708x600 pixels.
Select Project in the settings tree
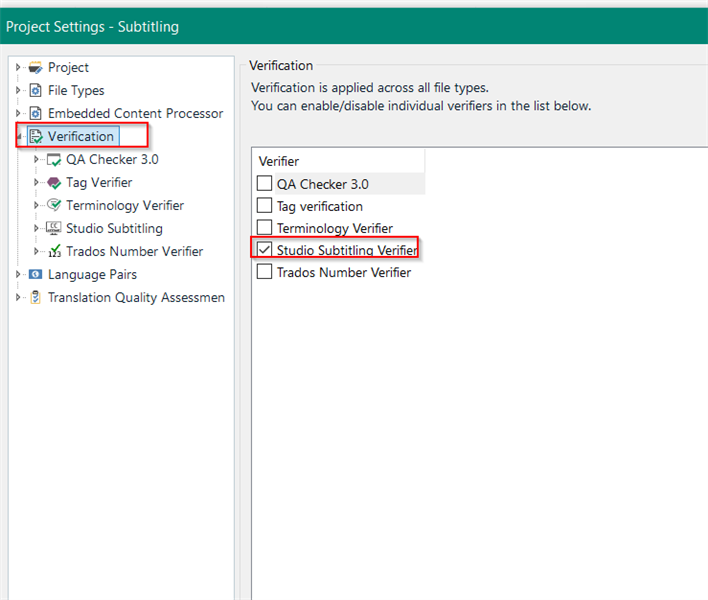68,67
